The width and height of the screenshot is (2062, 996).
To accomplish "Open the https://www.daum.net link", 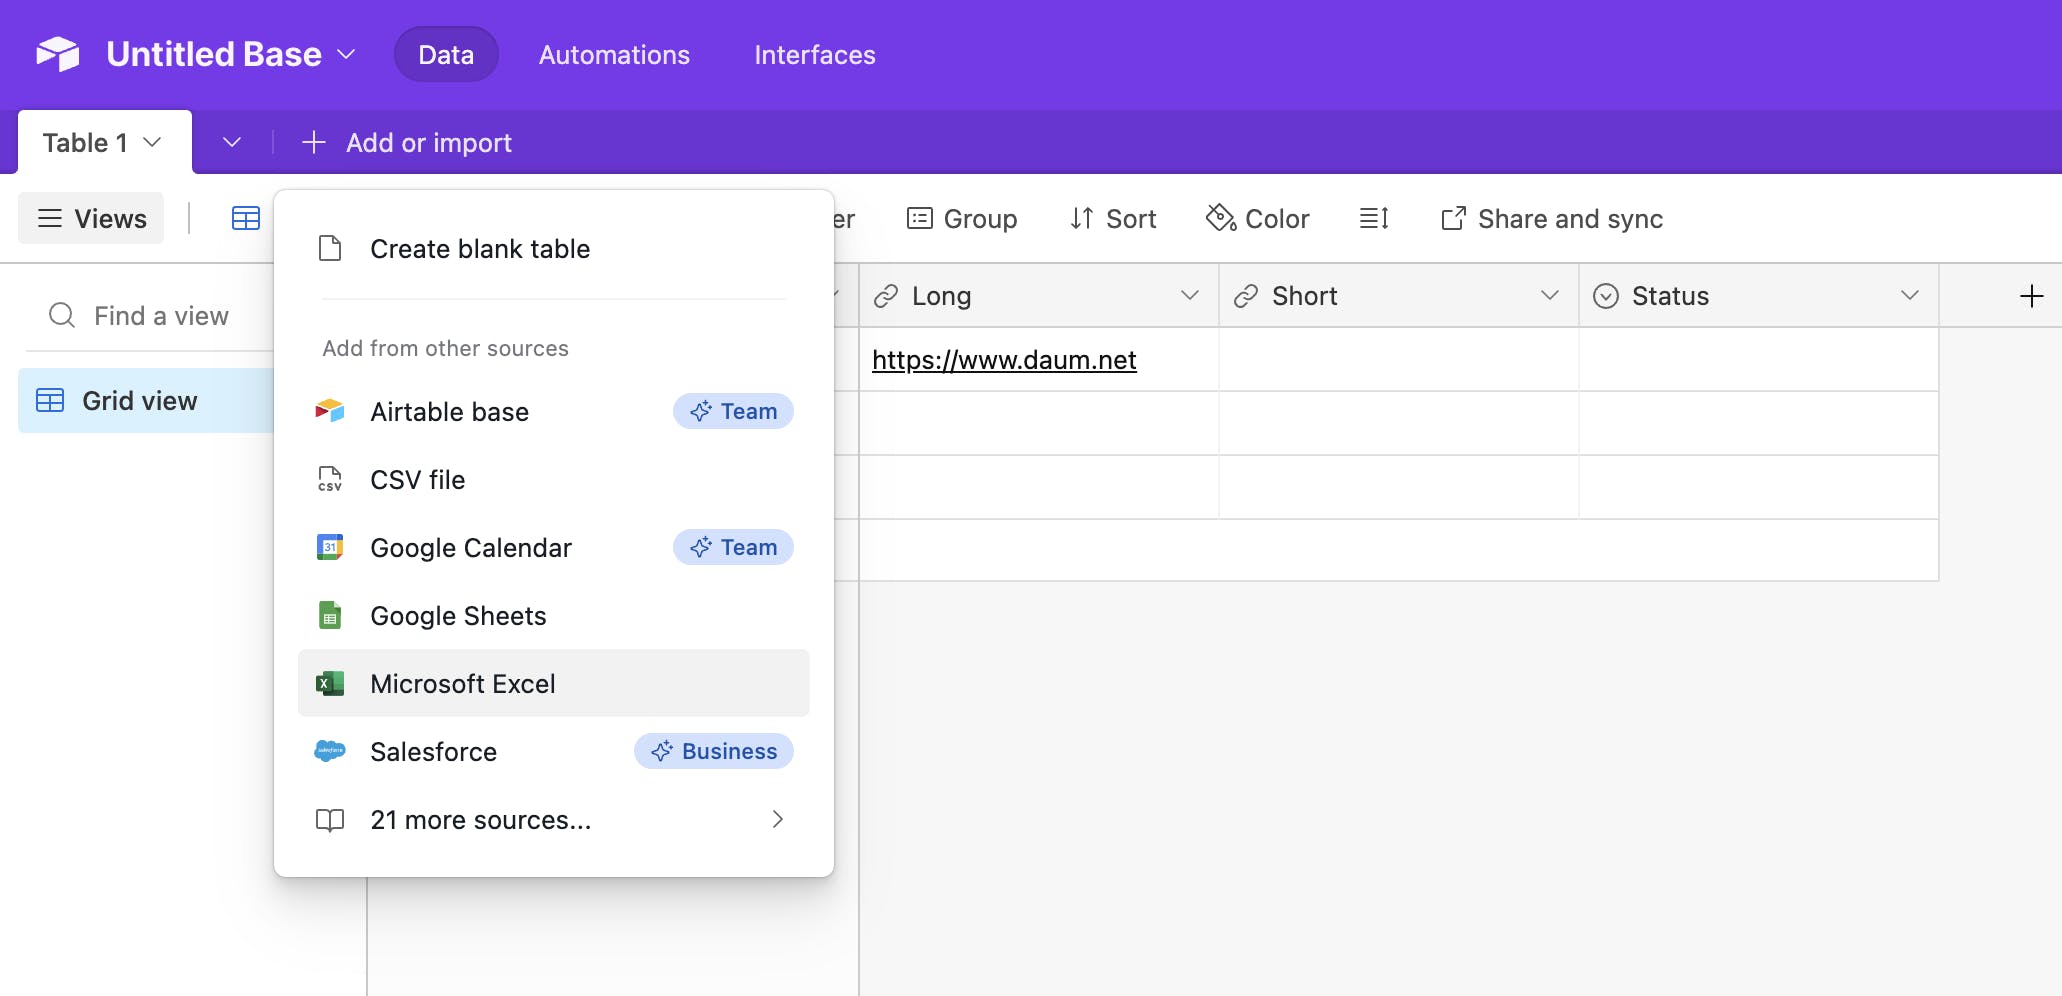I will [x=1004, y=360].
